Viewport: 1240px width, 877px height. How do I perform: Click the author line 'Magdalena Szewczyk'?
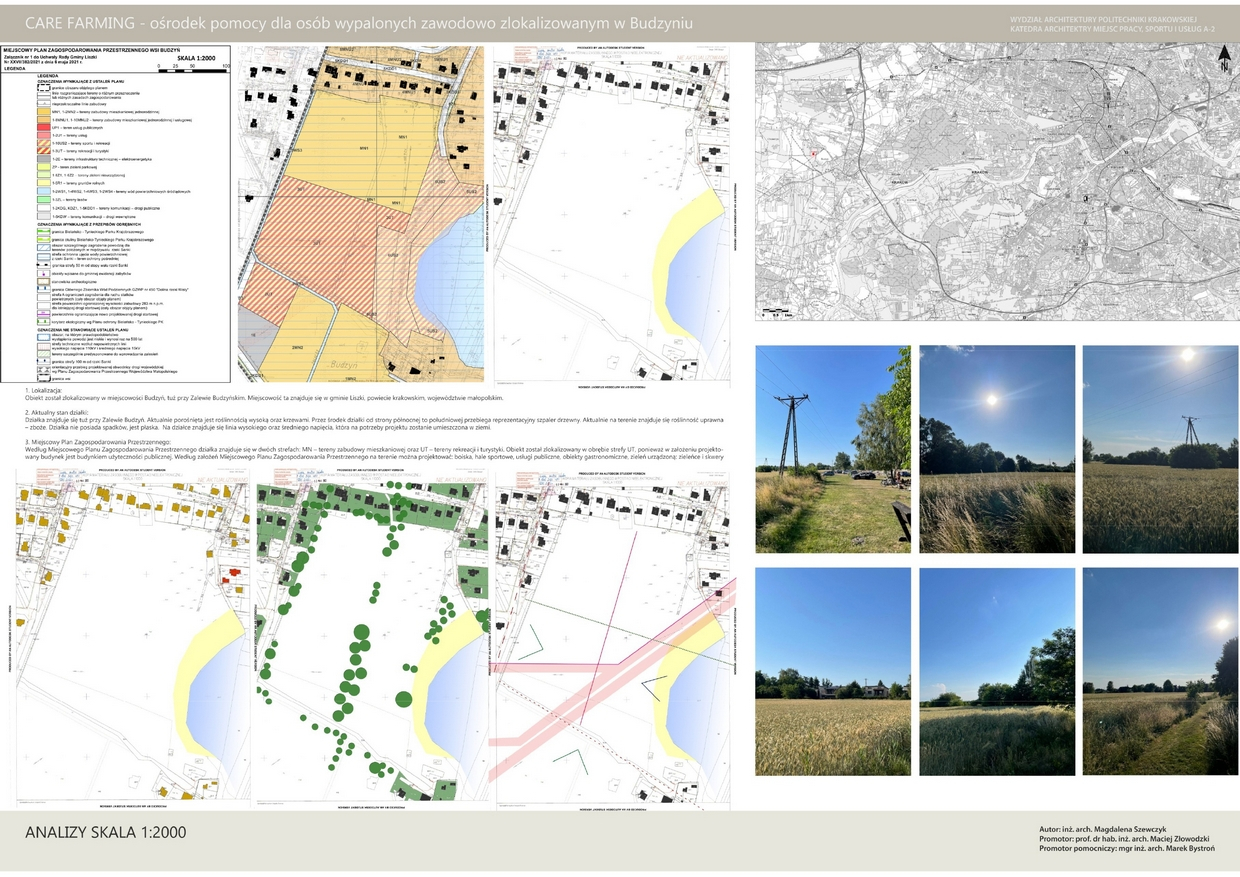(1102, 829)
